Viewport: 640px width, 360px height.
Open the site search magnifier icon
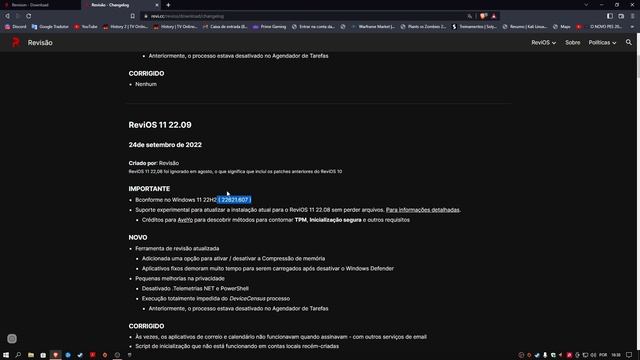629,42
